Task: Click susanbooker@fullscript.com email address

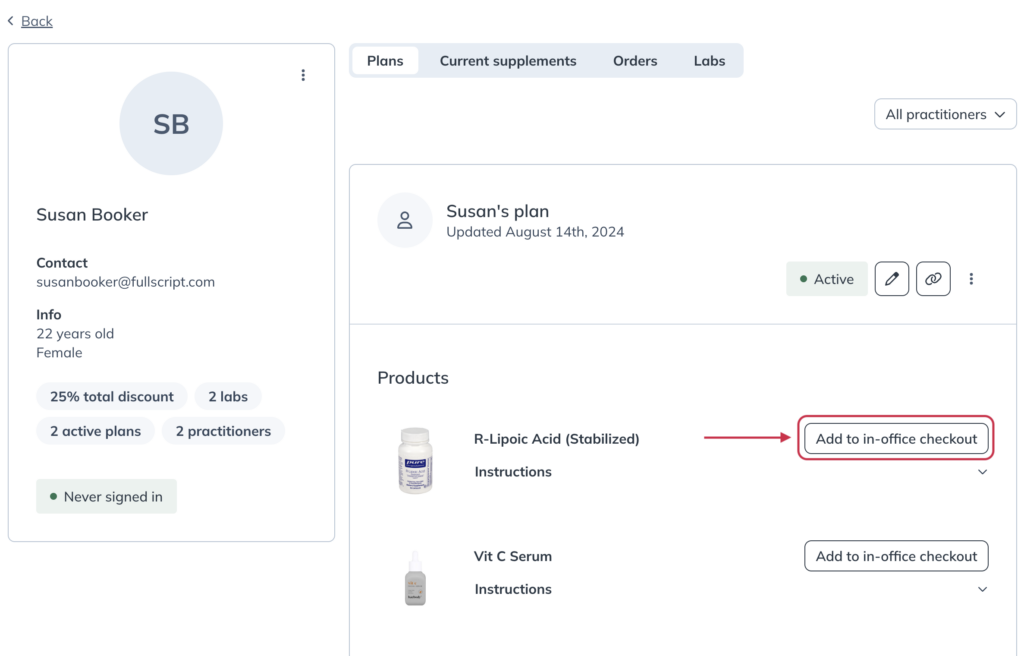Action: tap(125, 282)
